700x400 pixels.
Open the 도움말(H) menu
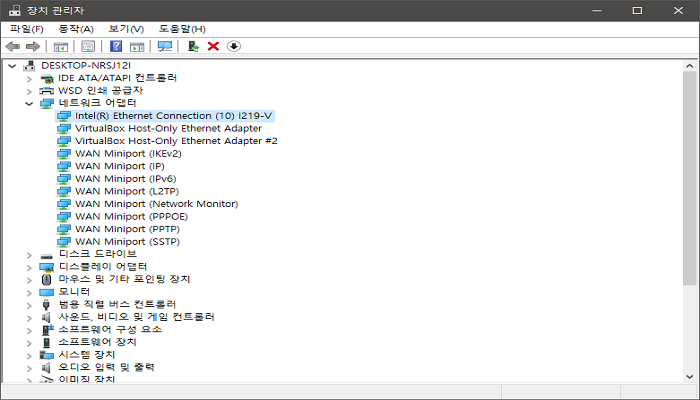tap(182, 29)
